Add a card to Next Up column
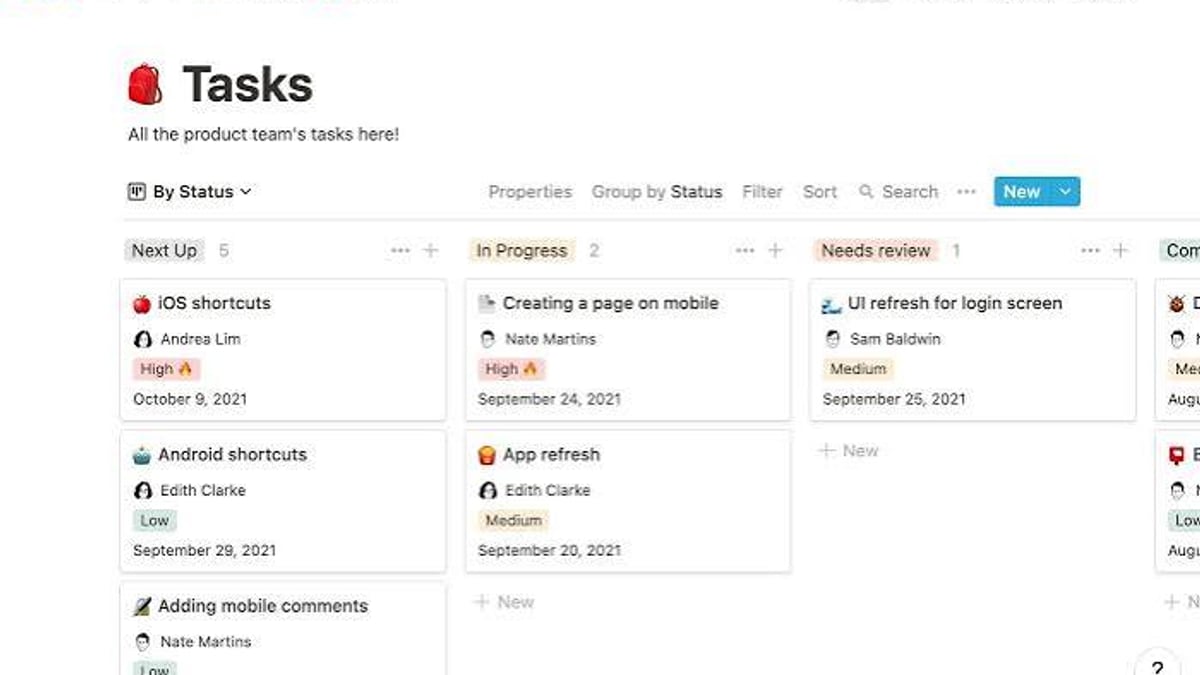Viewport: 1200px width, 675px height. pos(431,250)
